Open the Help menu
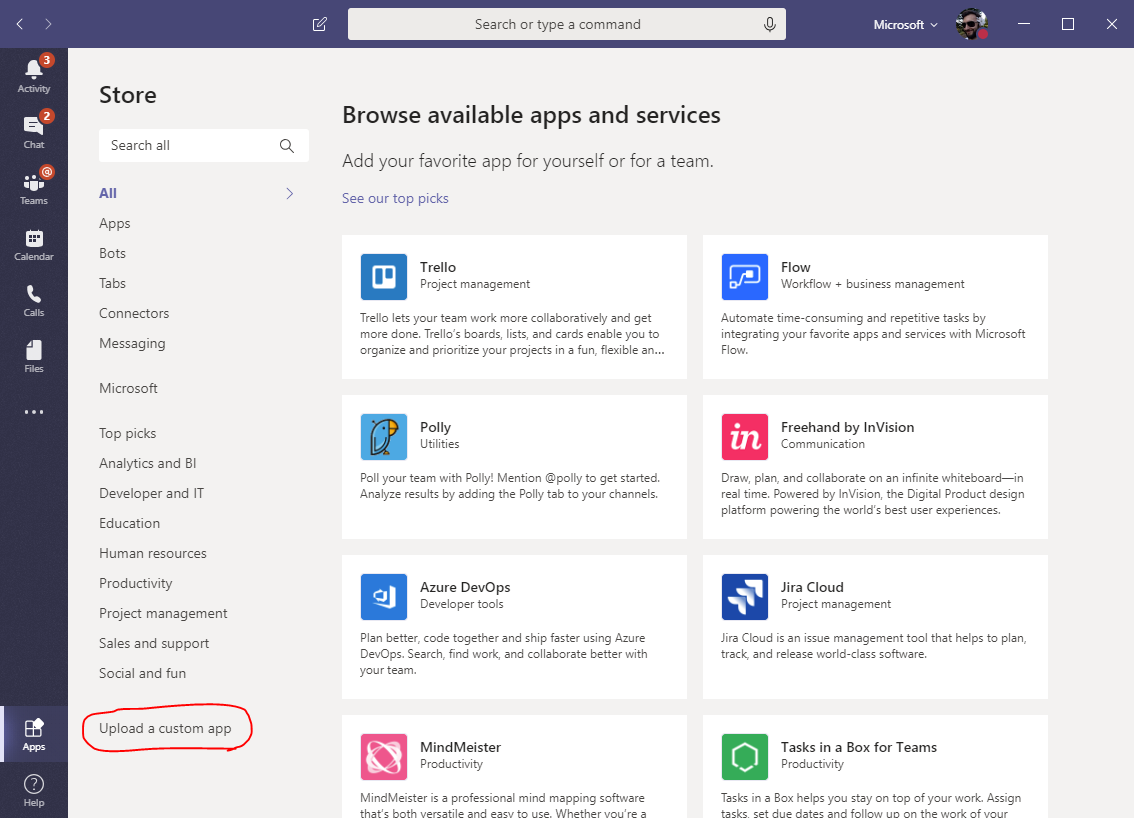The width and height of the screenshot is (1134, 818). point(34,790)
